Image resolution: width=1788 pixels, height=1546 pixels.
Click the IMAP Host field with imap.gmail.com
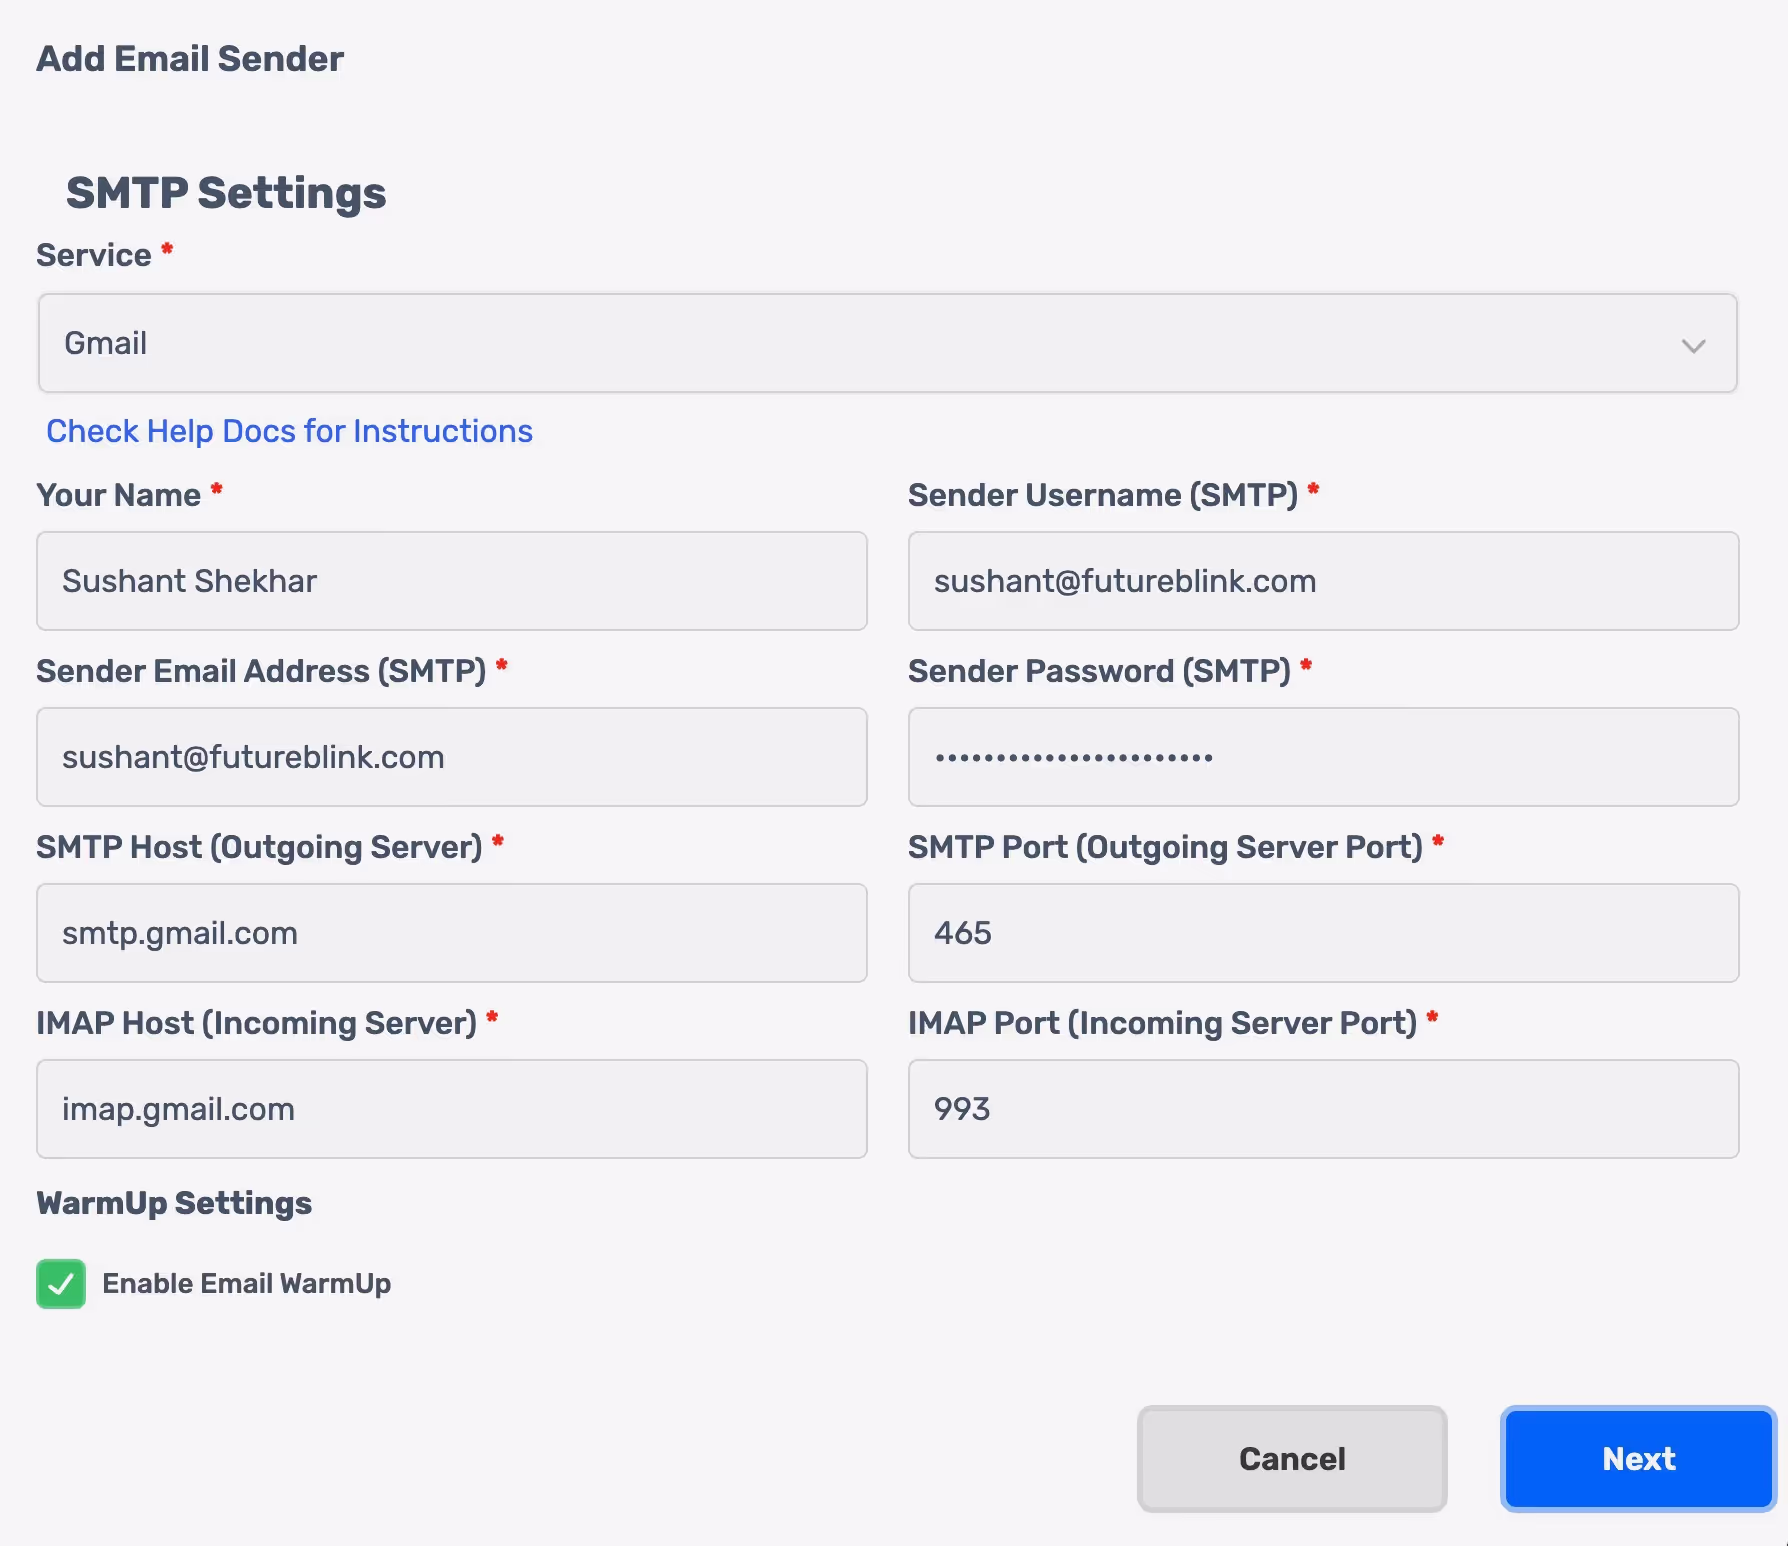pos(451,1109)
